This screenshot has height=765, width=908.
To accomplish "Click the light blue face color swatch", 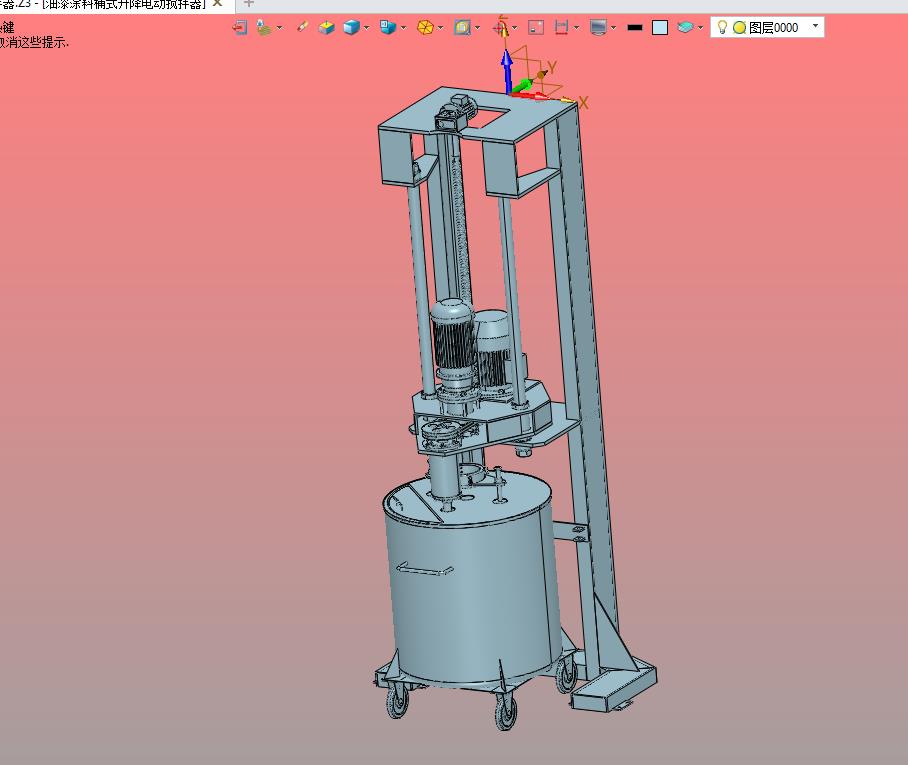I will coord(660,28).
